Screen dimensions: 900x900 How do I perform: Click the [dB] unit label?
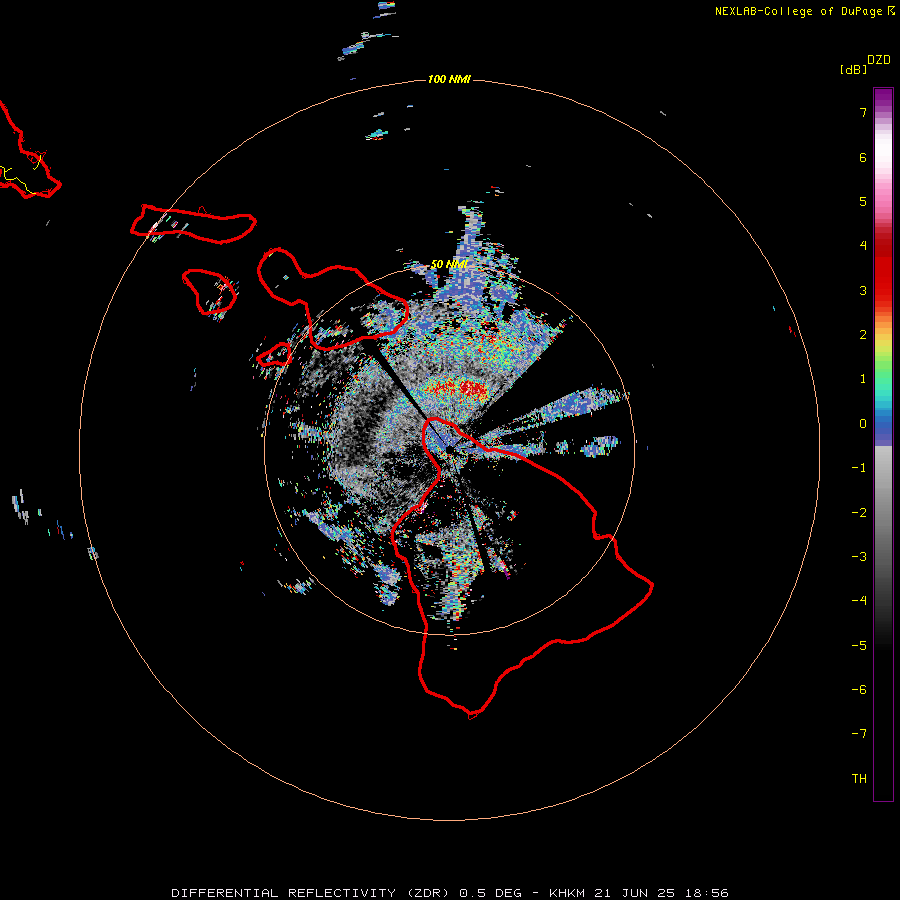pos(853,69)
